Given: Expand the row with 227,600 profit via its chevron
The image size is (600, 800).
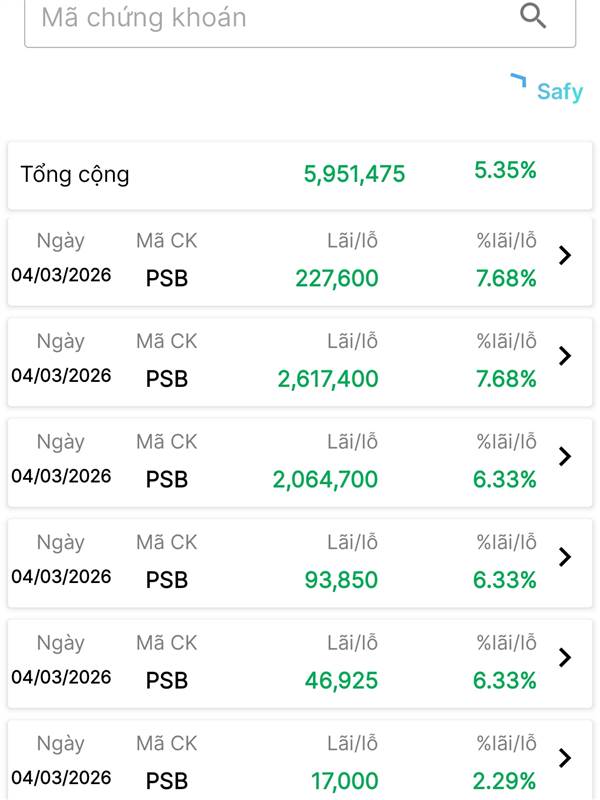Looking at the screenshot, I should click(565, 256).
